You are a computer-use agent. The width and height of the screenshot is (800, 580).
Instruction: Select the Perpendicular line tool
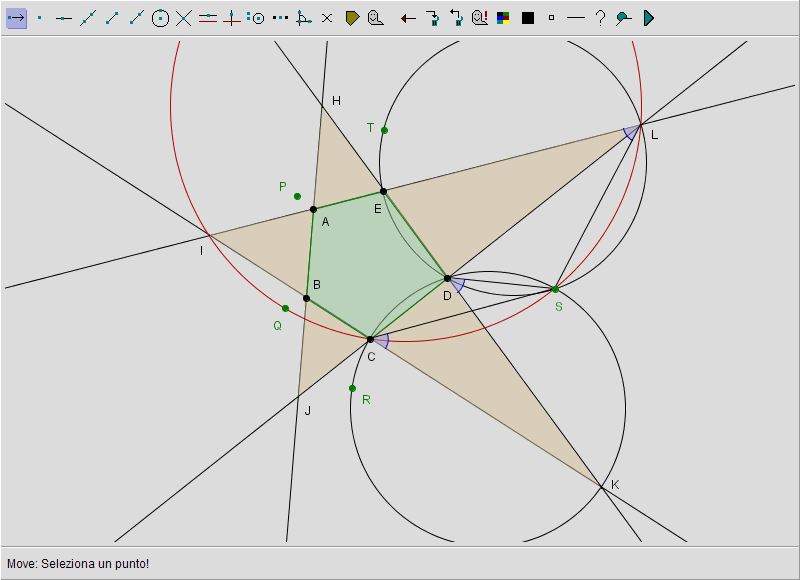(x=232, y=18)
